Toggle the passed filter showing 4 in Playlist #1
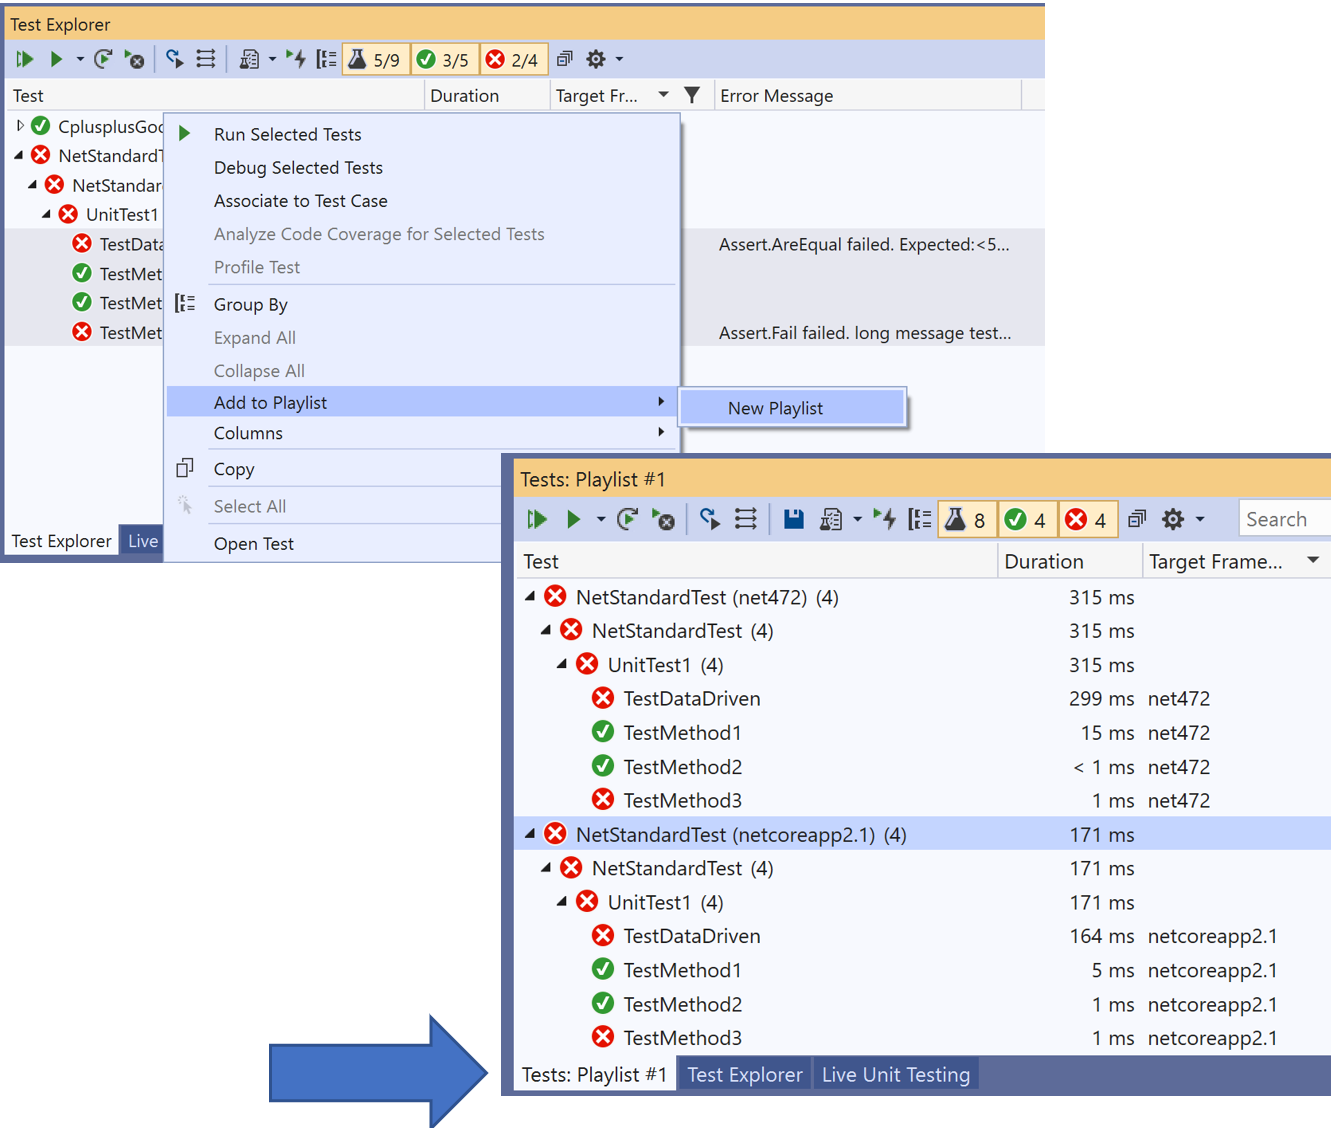The width and height of the screenshot is (1331, 1128). [1027, 519]
